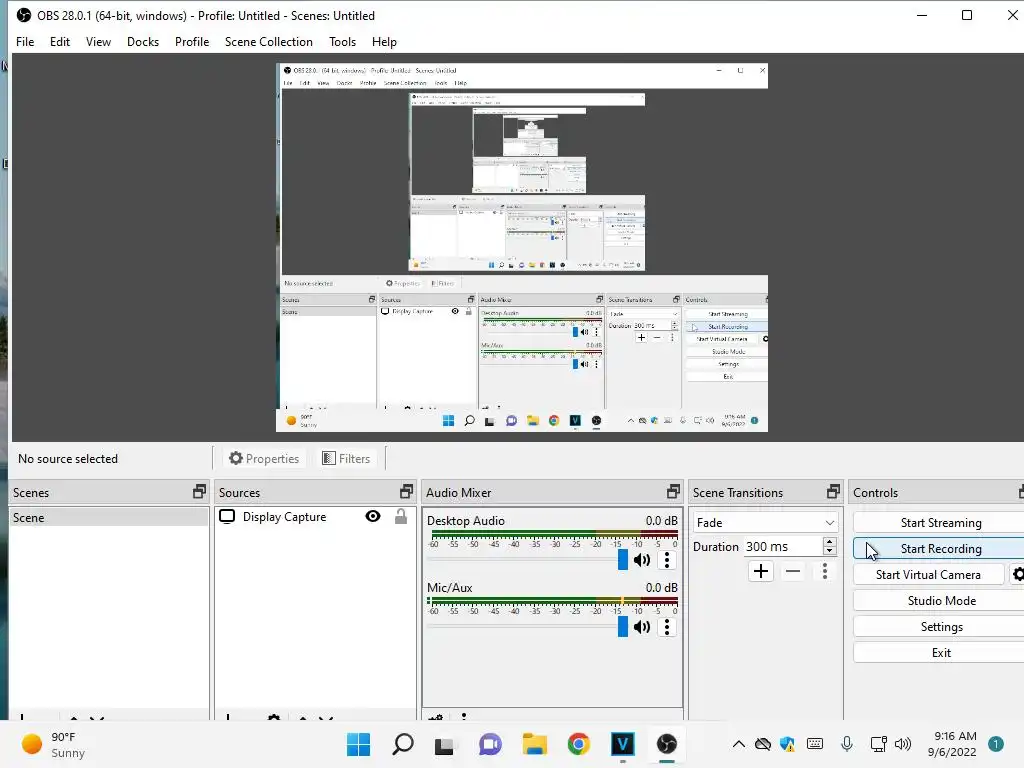The image size is (1024, 768).
Task: Mute the Mic/Aux channel
Action: (642, 627)
